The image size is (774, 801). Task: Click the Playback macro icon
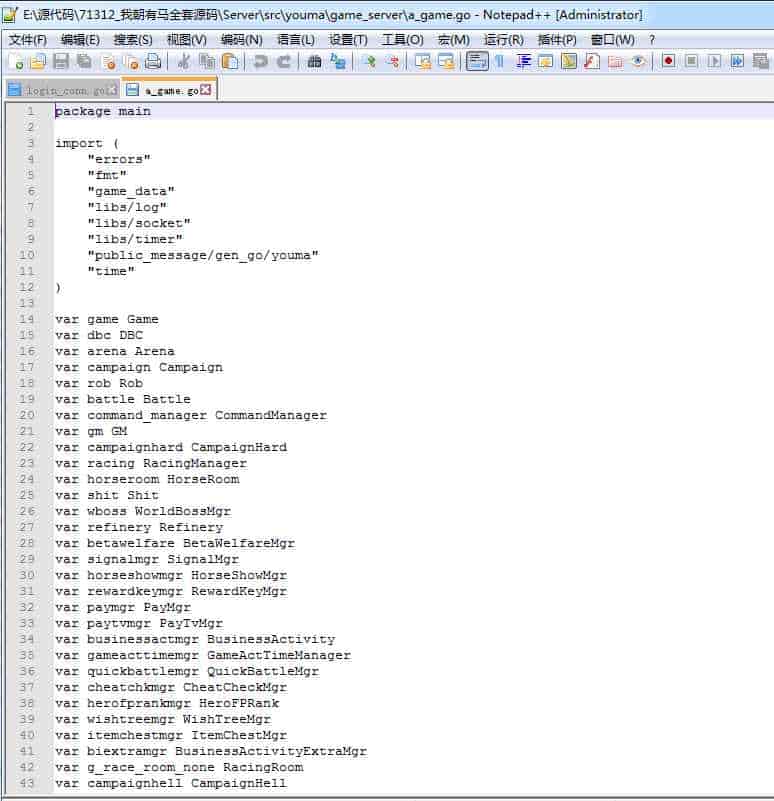click(714, 62)
